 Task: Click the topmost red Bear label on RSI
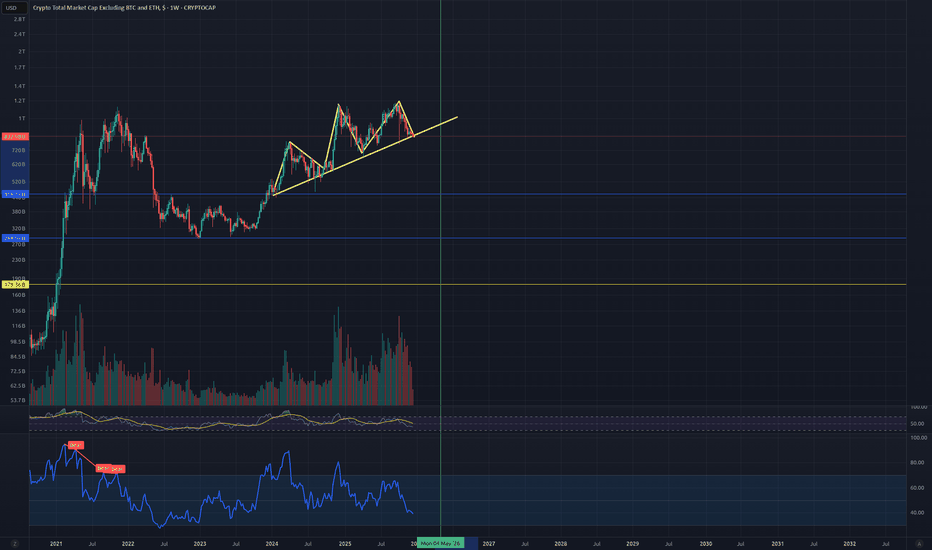pyautogui.click(x=75, y=445)
